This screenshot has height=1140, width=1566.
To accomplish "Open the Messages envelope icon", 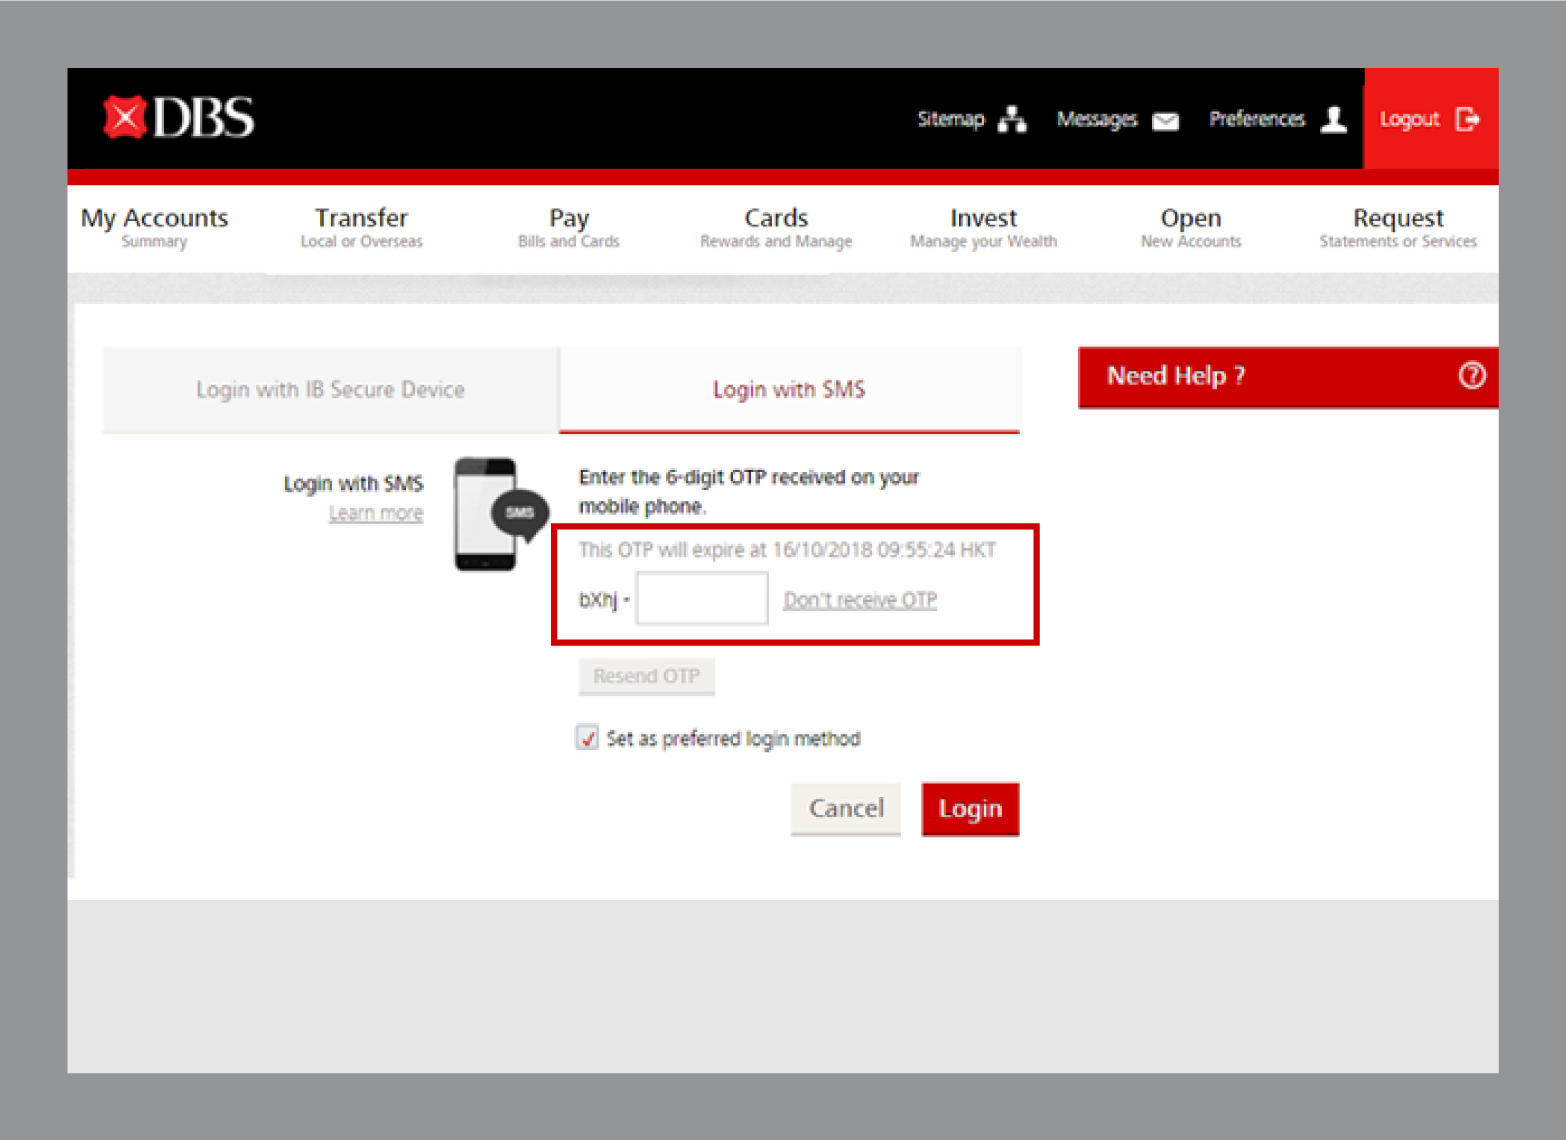I will click(x=1165, y=121).
